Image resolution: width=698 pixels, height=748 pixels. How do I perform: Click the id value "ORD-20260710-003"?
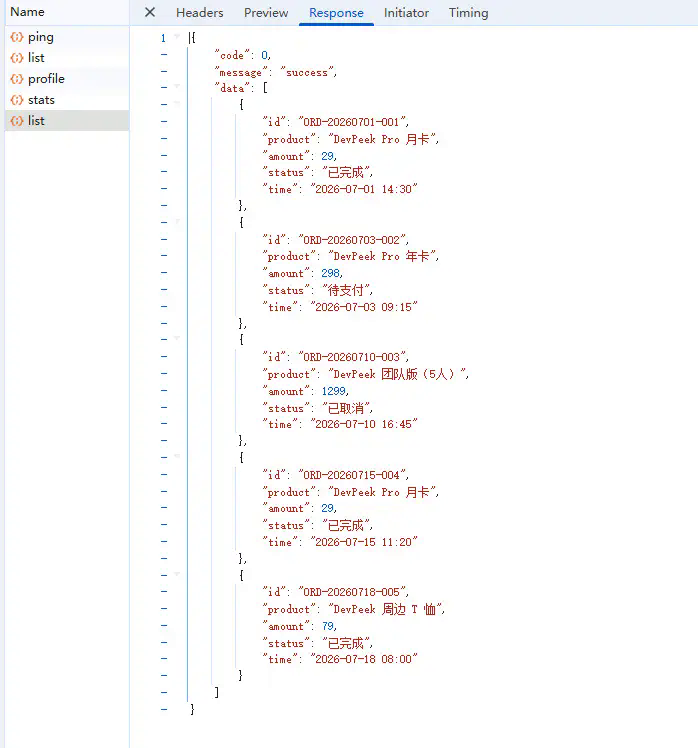point(353,357)
